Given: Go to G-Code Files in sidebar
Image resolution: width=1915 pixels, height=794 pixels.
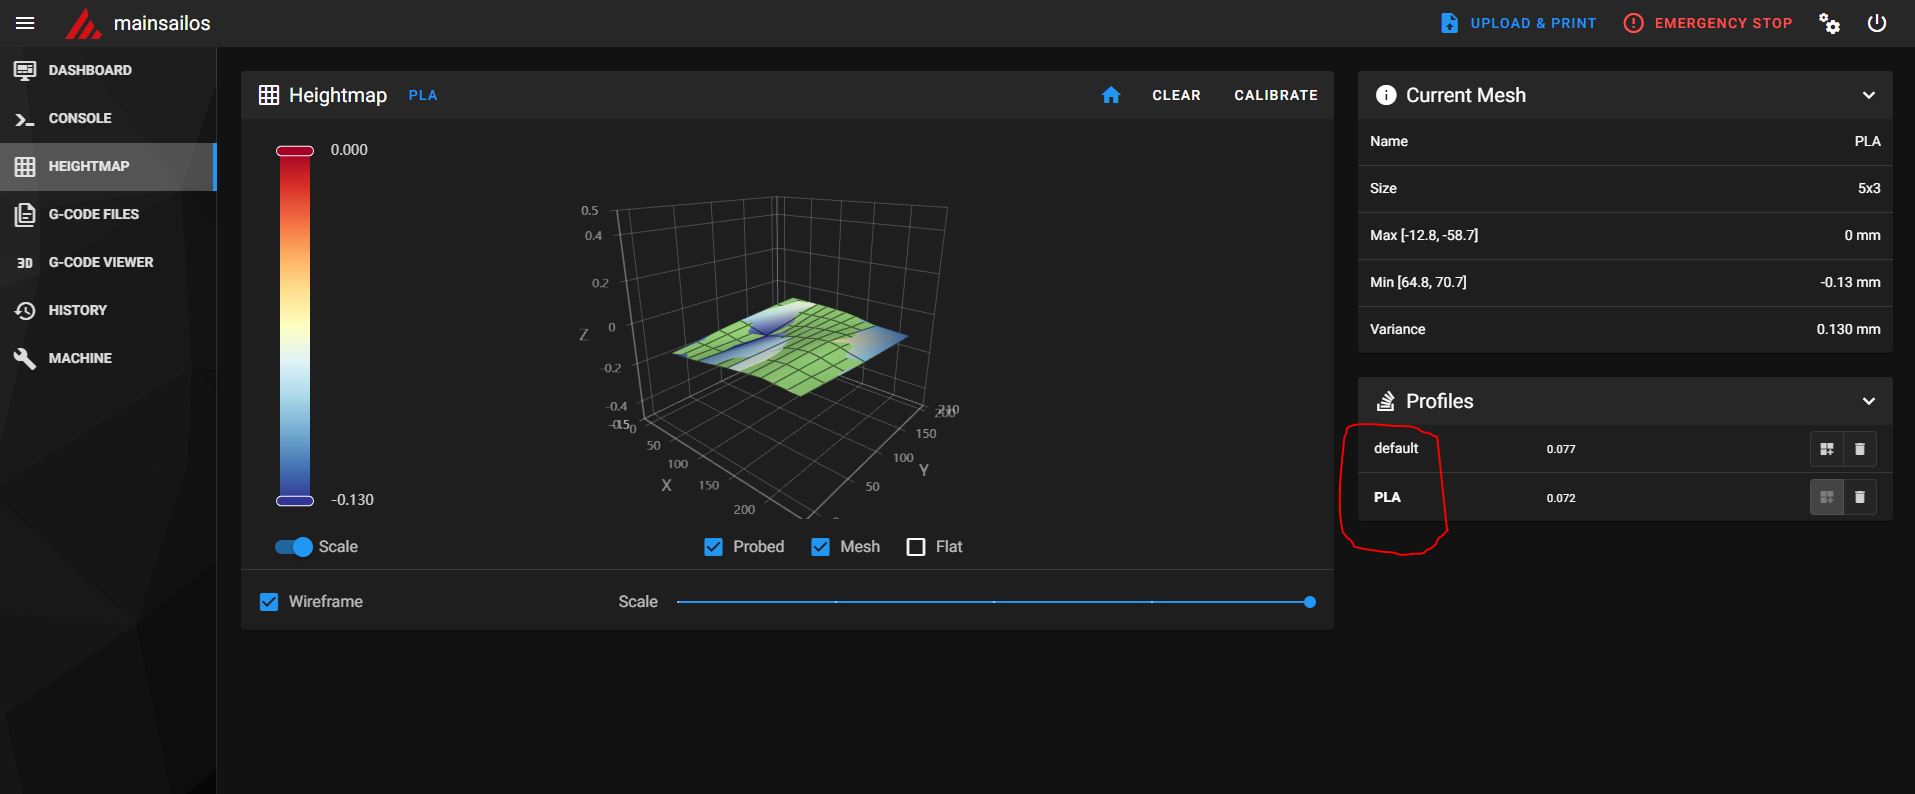Looking at the screenshot, I should pos(93,214).
